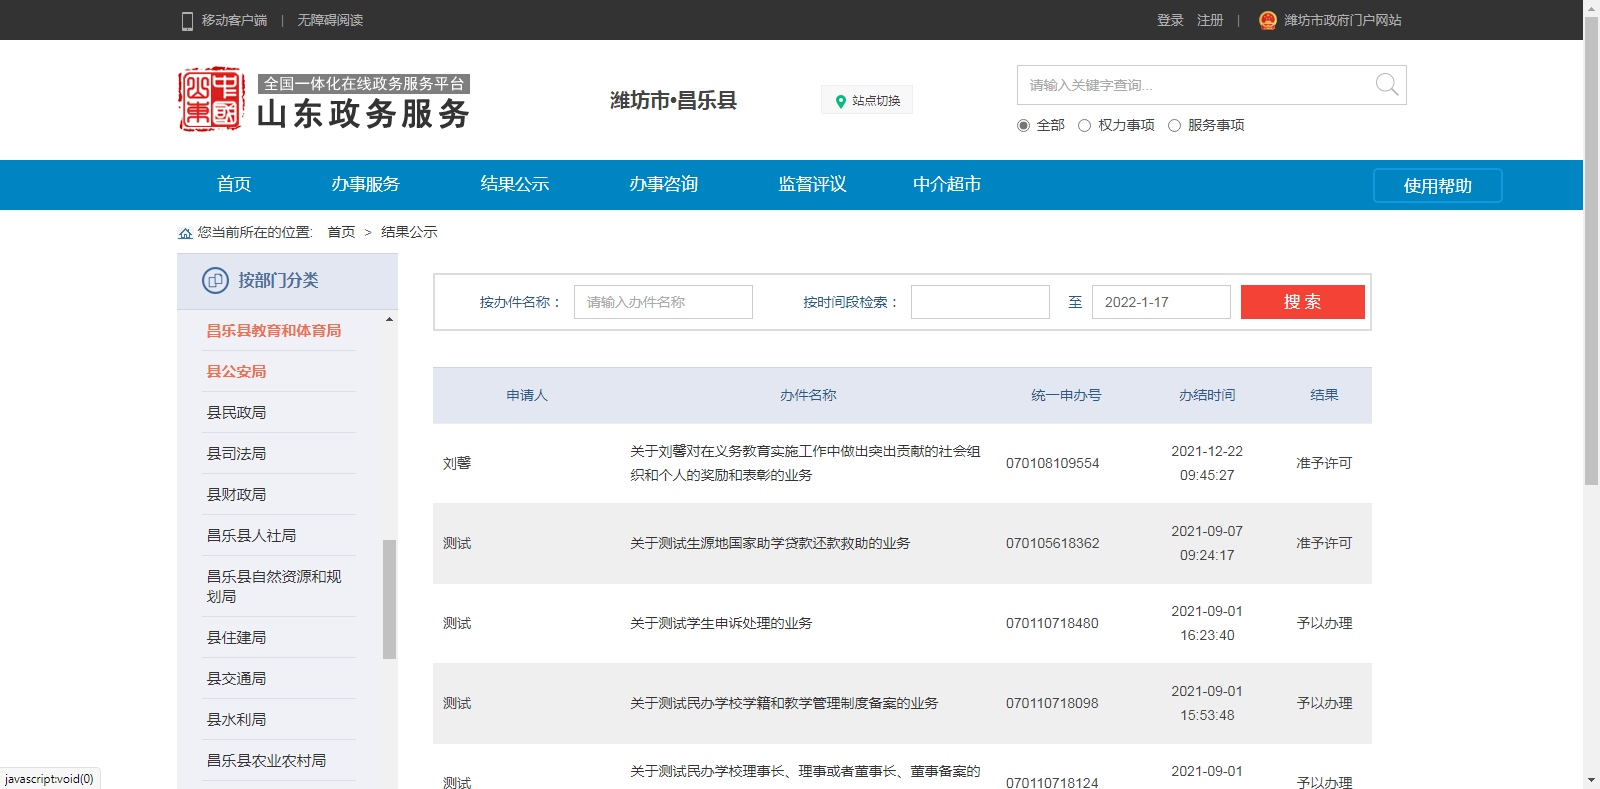
Task: Click the mobile client phone icon
Action: tap(187, 21)
